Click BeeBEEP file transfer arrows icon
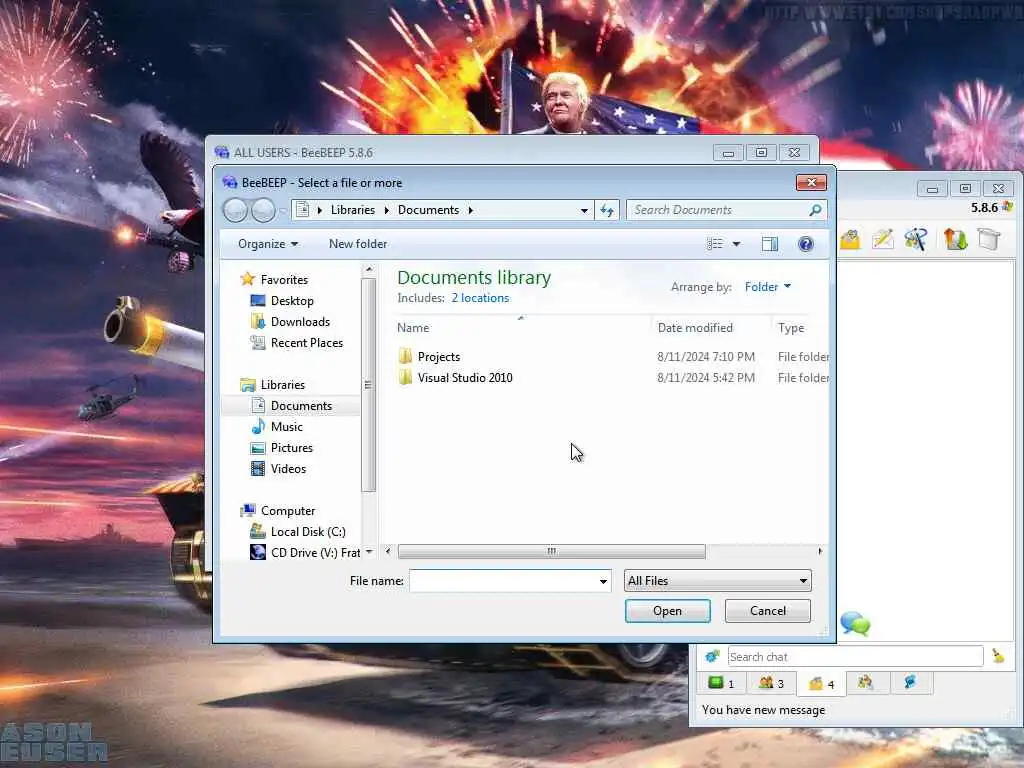Screen dimensions: 1024x768 click(955, 239)
